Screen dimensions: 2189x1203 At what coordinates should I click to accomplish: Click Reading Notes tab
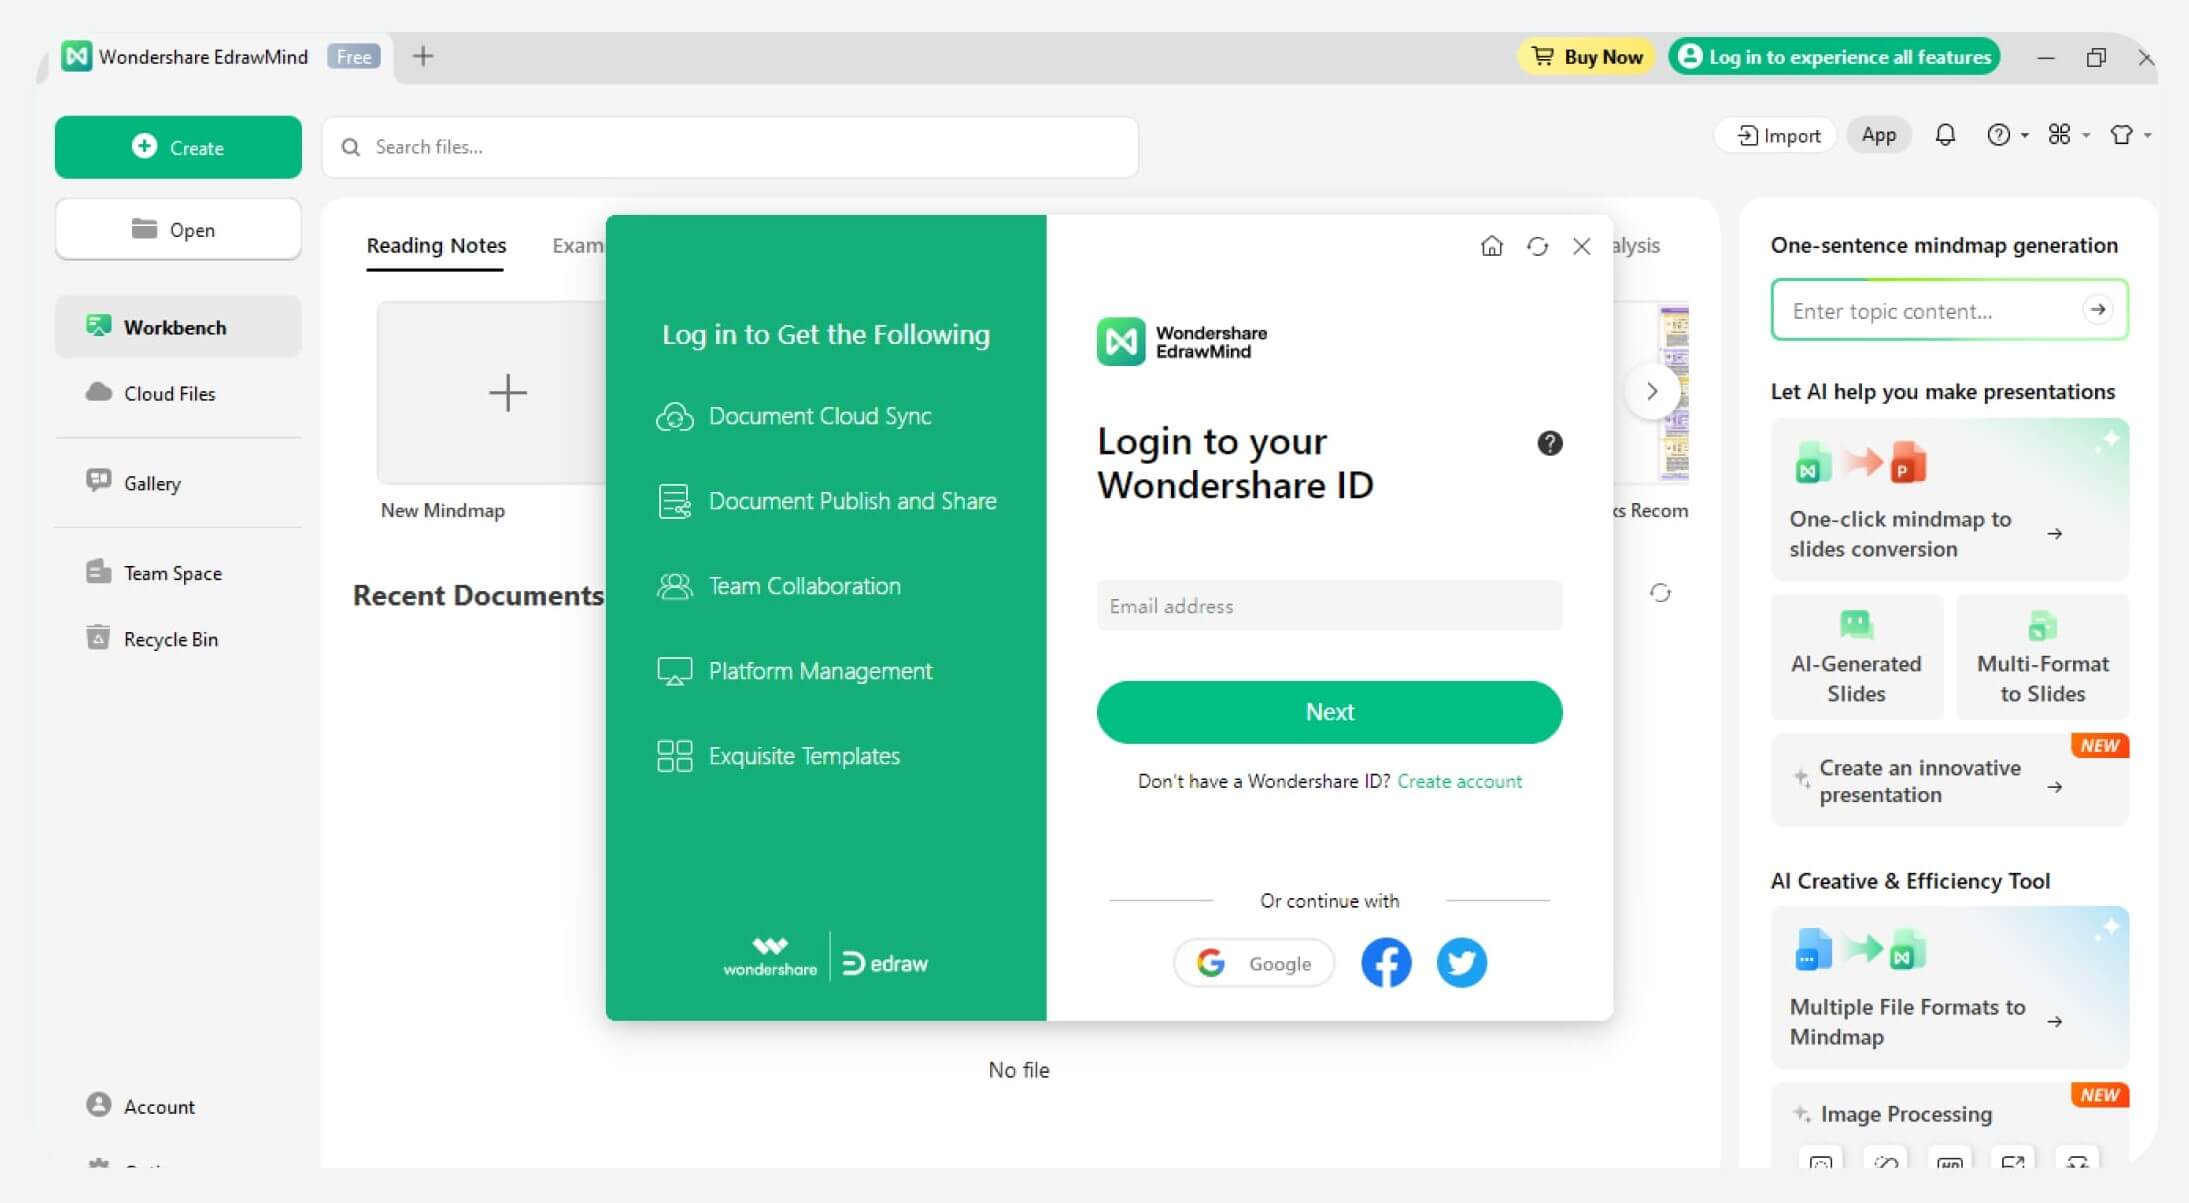(x=435, y=246)
